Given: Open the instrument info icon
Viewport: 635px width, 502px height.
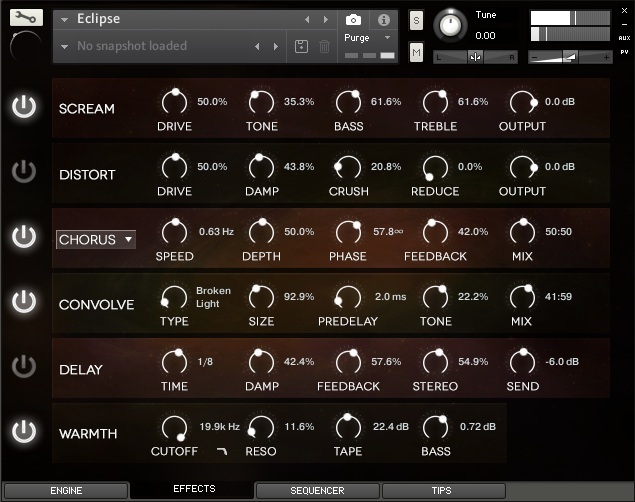Looking at the screenshot, I should pyautogui.click(x=383, y=19).
